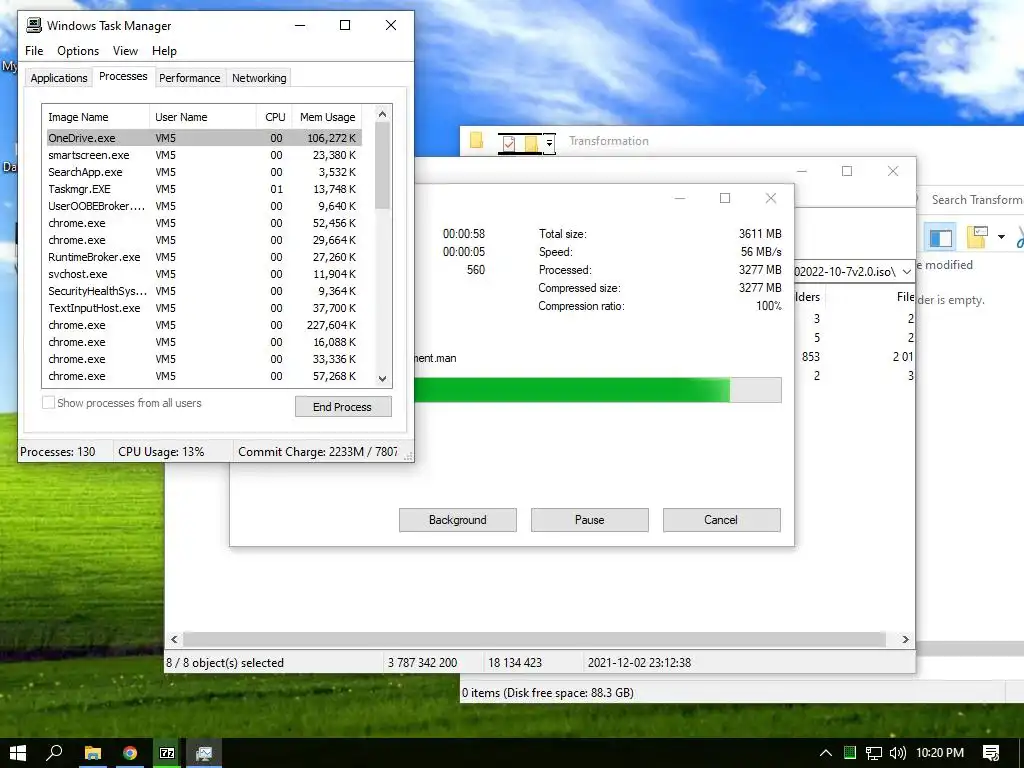The width and height of the screenshot is (1024, 768).
Task: Toggle Explorer preview pane icon
Action: pos(940,237)
